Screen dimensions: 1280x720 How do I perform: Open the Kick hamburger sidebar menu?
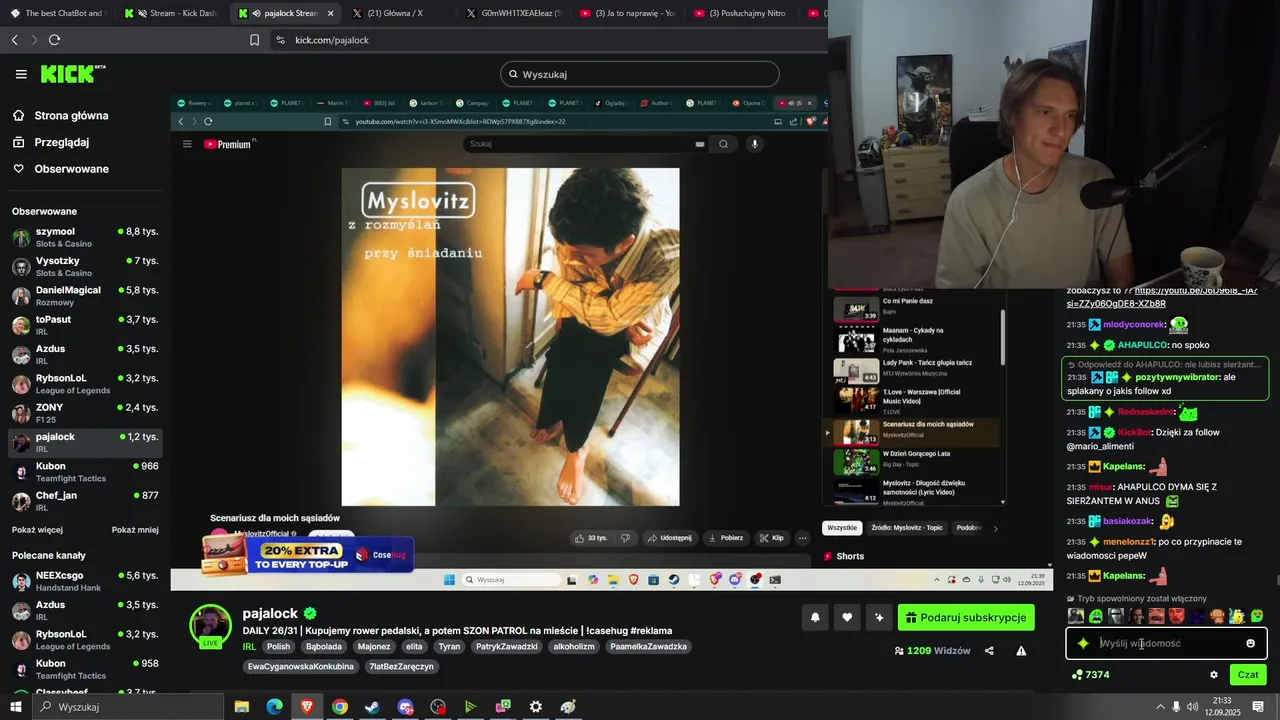(21, 74)
